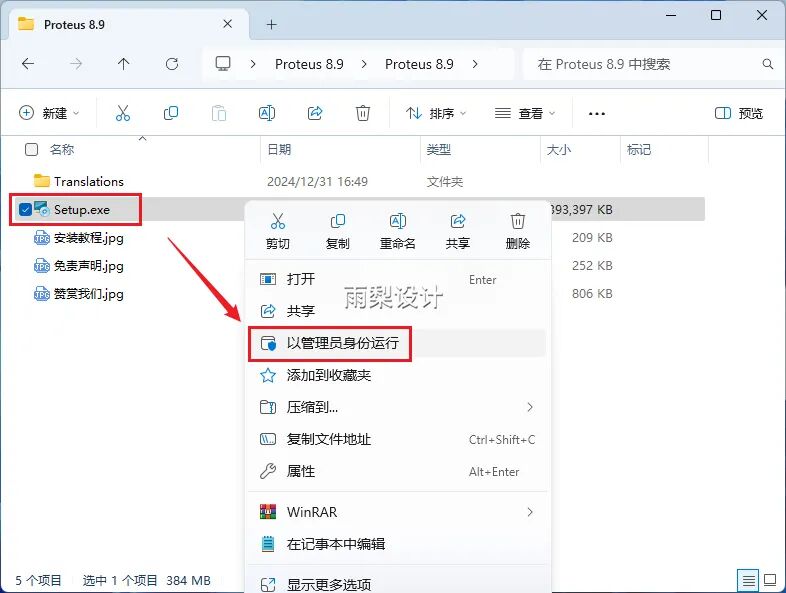Click the 新建 new item button
786x593 pixels.
coord(48,114)
